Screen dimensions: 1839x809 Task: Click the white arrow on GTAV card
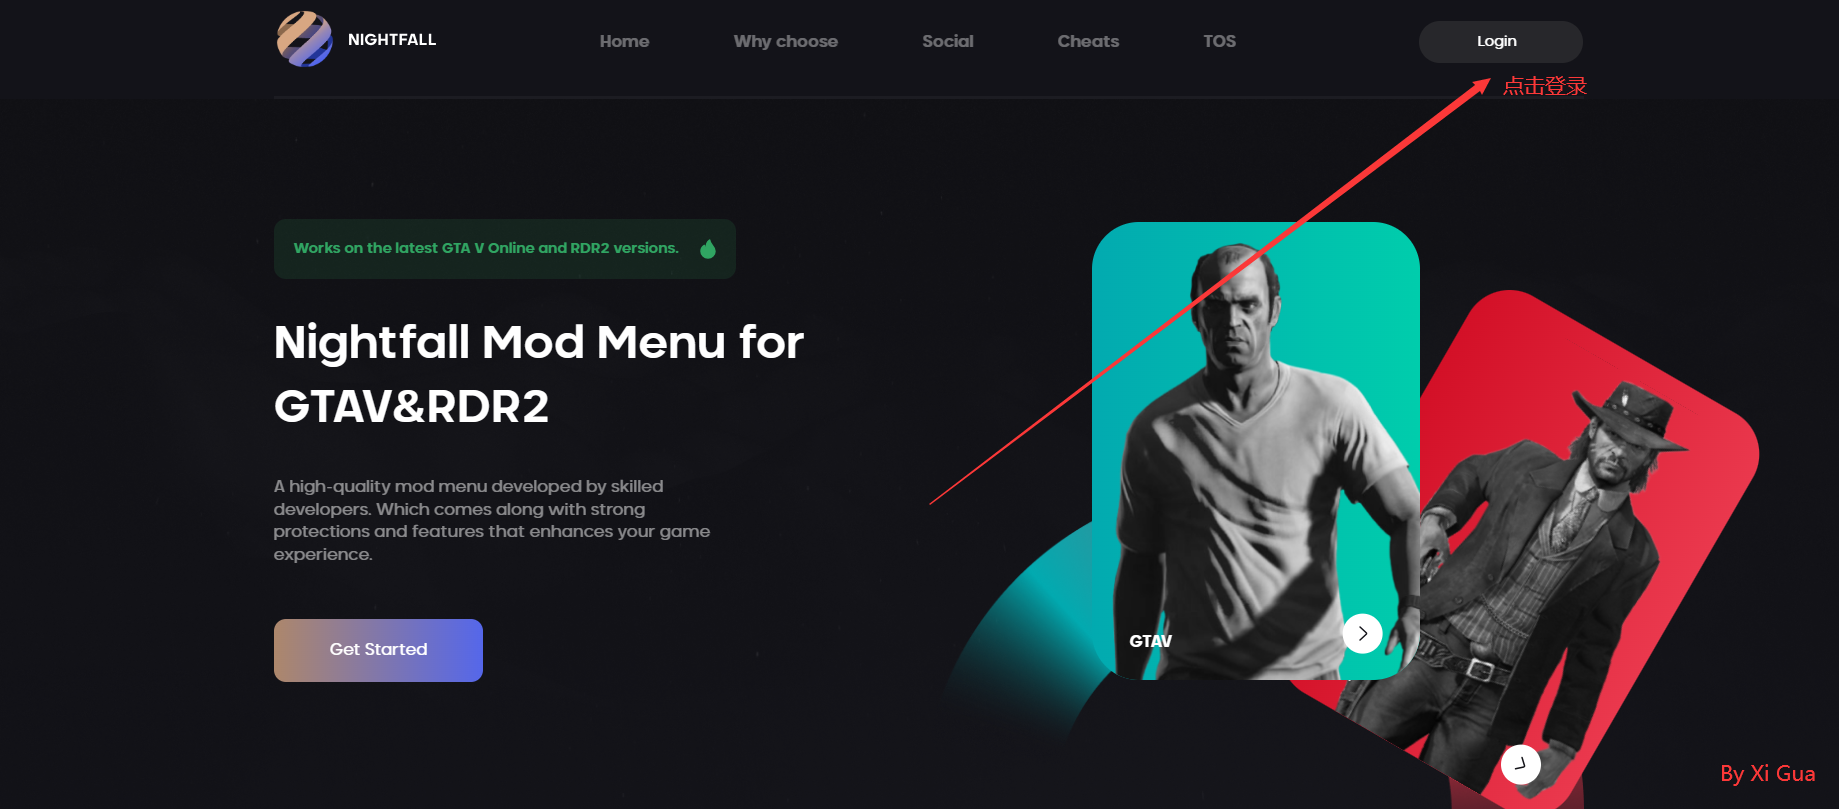1362,633
